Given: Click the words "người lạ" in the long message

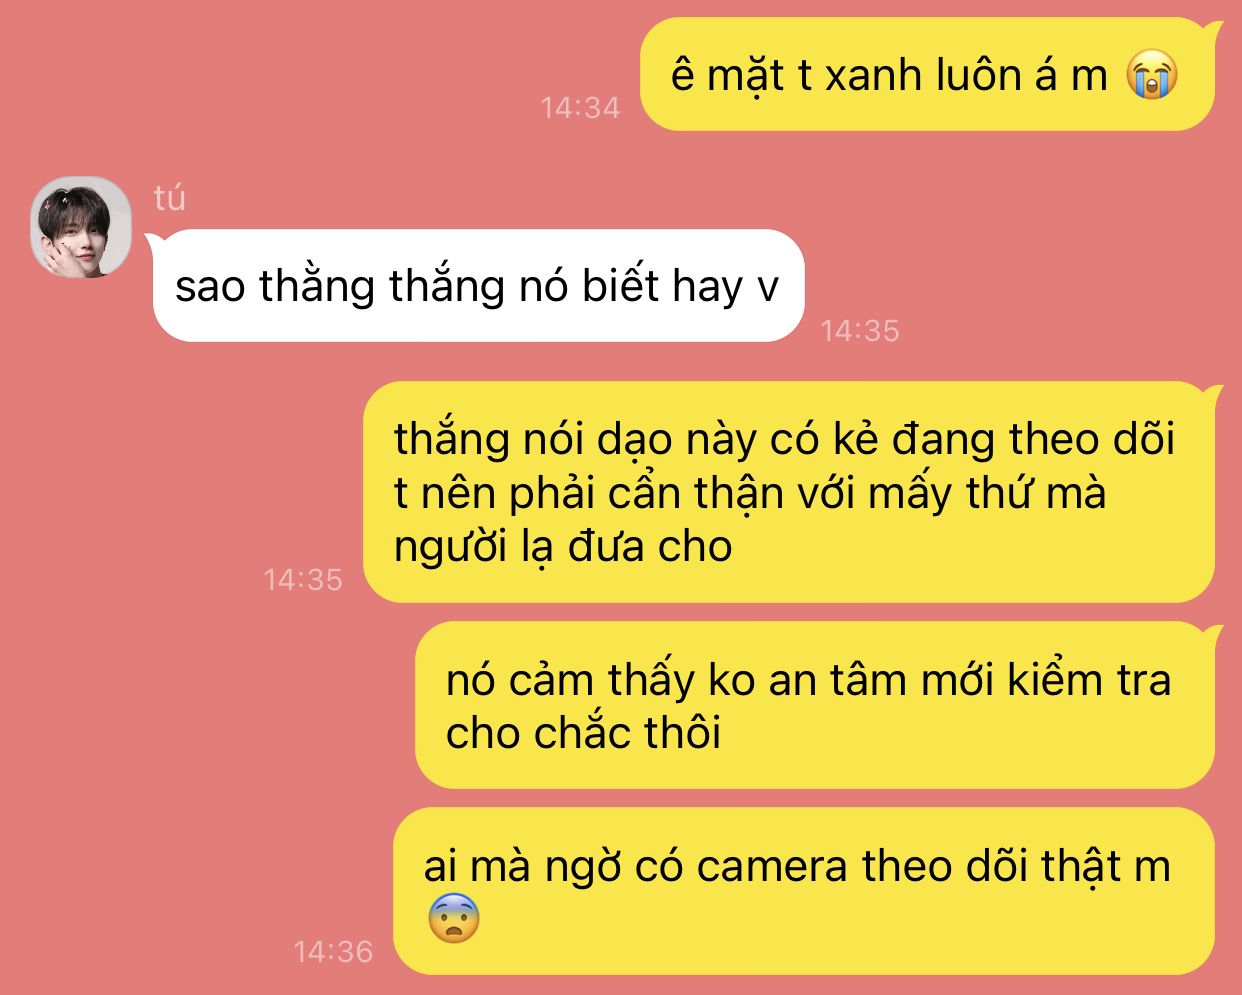Looking at the screenshot, I should click(x=475, y=547).
